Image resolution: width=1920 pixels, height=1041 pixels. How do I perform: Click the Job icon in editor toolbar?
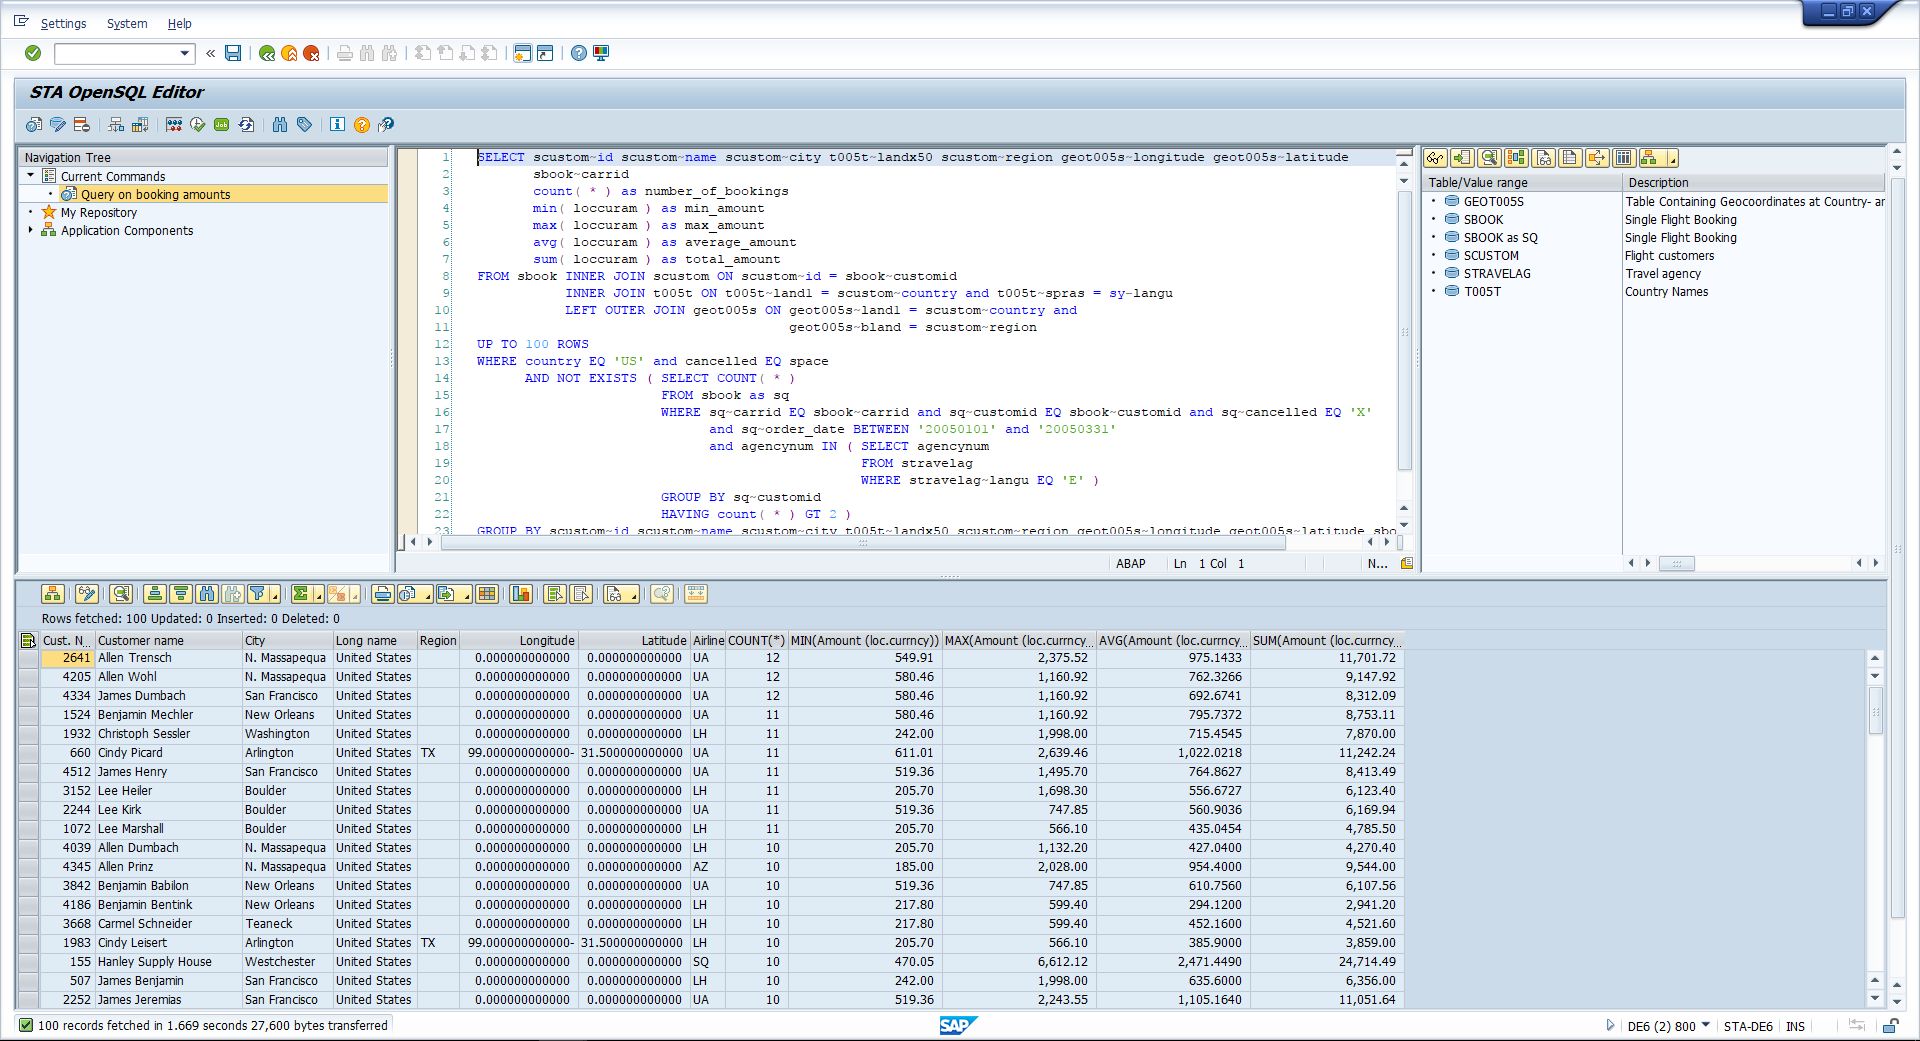[221, 124]
